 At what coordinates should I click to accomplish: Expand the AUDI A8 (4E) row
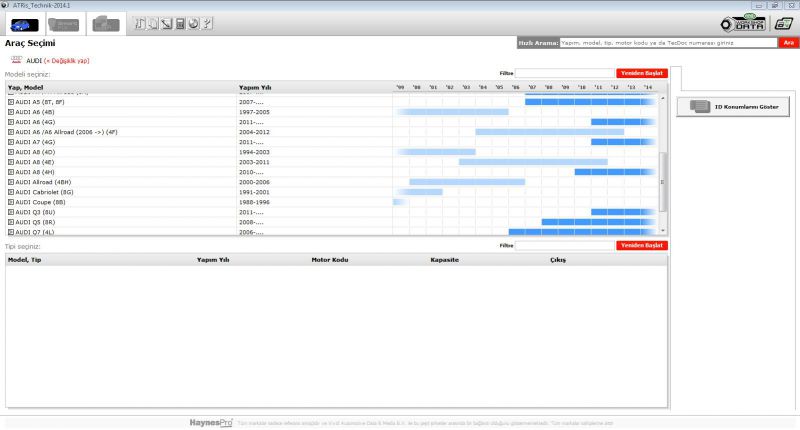click(x=11, y=162)
